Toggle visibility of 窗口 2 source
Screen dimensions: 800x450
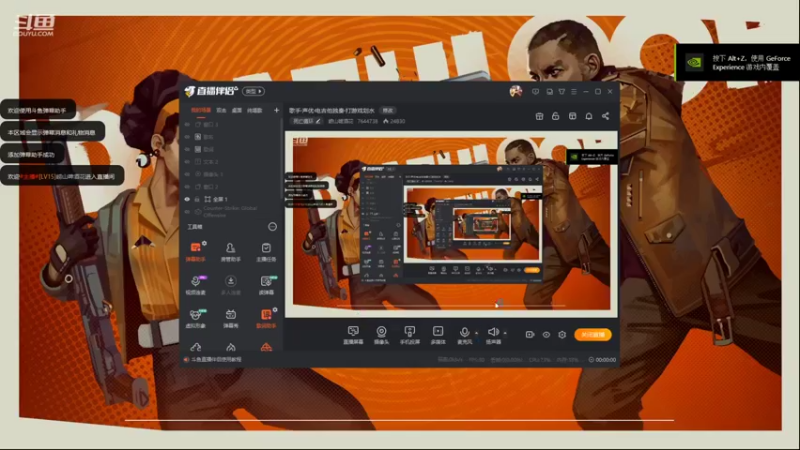click(187, 187)
